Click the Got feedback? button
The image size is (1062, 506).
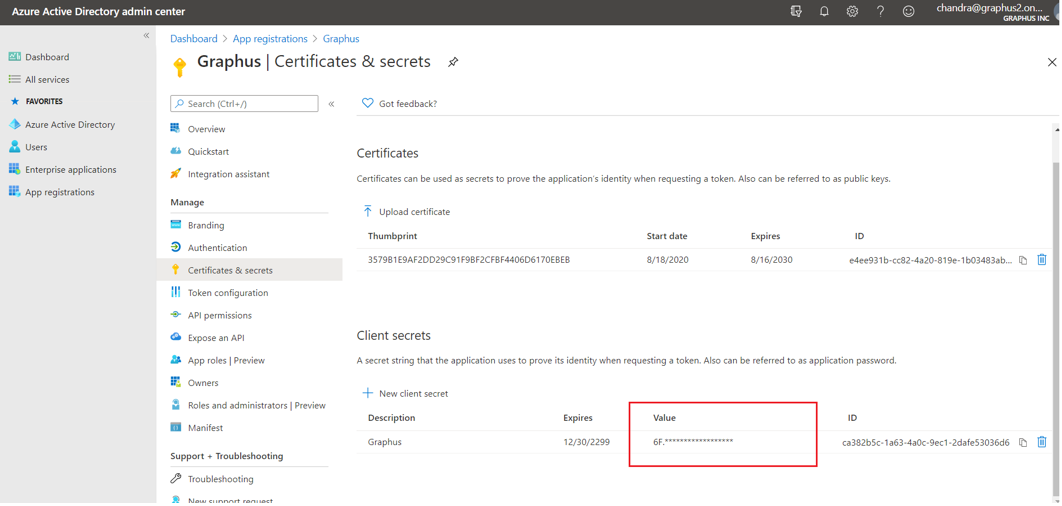(400, 104)
